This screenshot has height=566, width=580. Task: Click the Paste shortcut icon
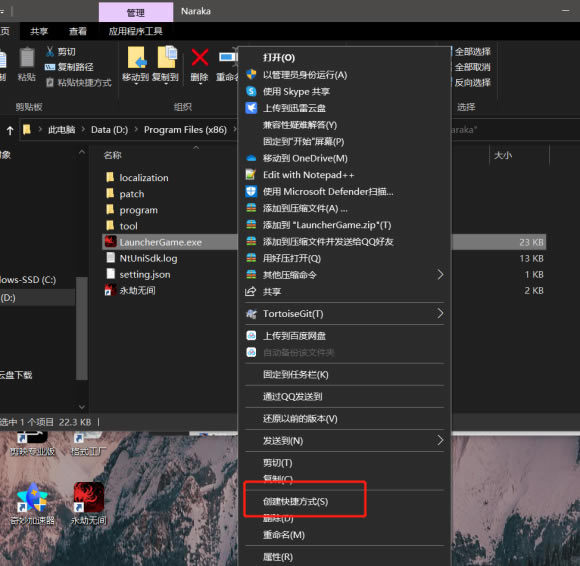[50, 82]
